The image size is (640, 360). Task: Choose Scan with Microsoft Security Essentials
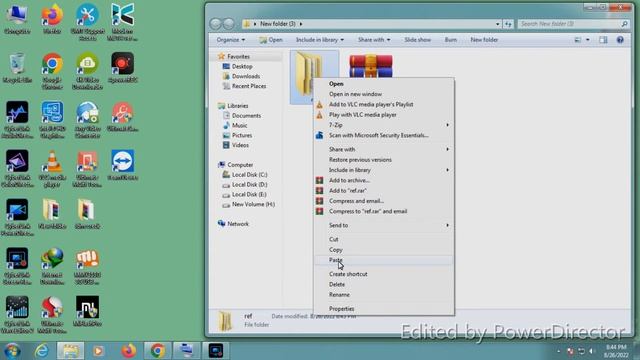pos(384,135)
